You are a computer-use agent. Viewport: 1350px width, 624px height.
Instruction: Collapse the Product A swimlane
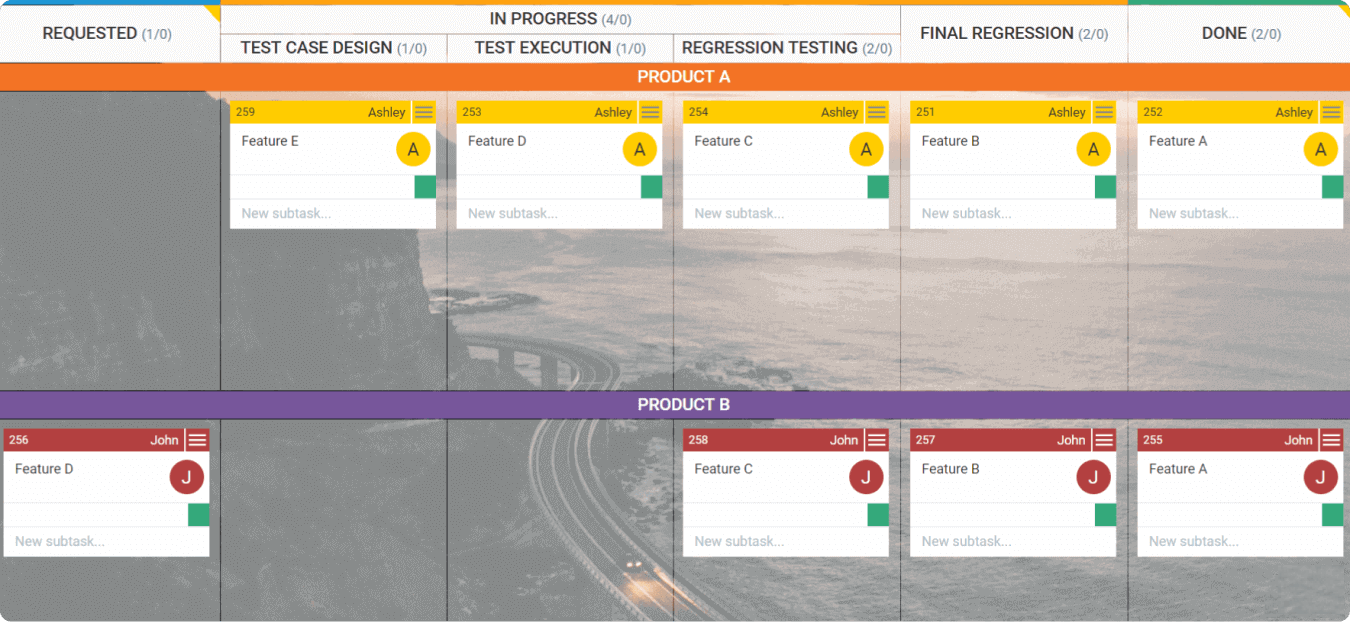click(683, 76)
